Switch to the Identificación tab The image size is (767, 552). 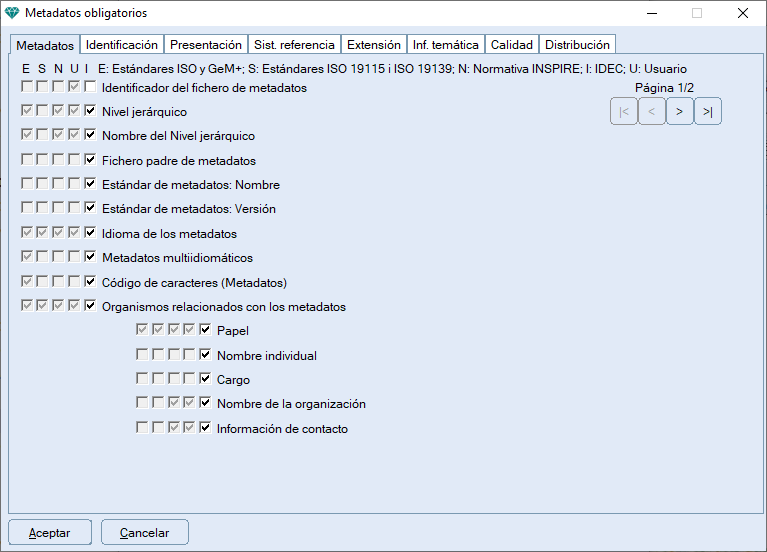[x=122, y=45]
